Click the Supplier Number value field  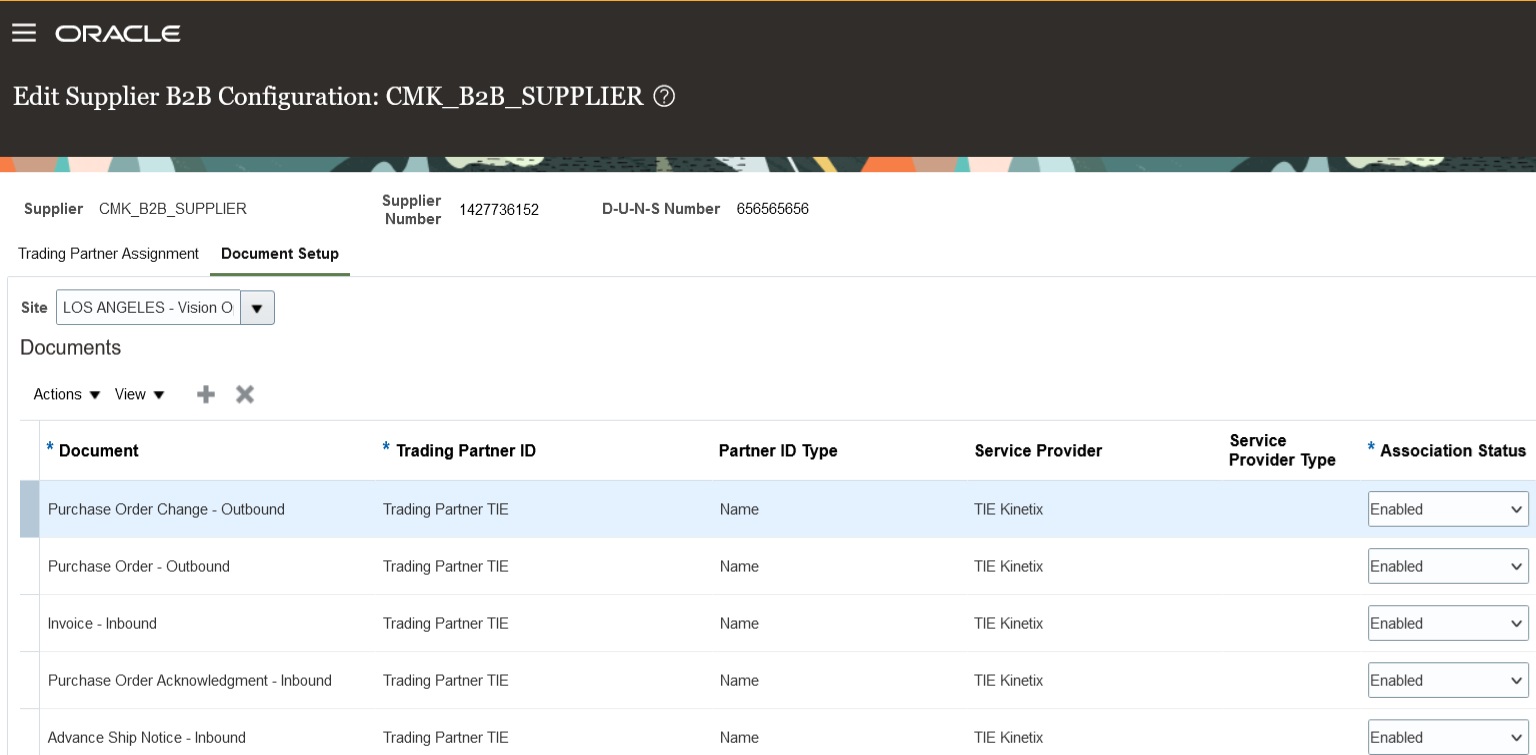pos(498,210)
